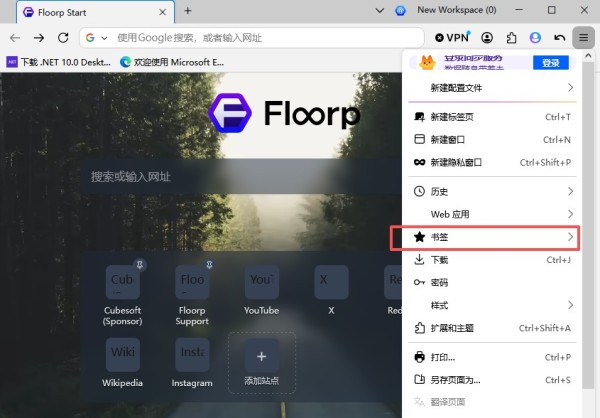Go forward to the next page
The height and width of the screenshot is (418, 600).
pyautogui.click(x=39, y=38)
